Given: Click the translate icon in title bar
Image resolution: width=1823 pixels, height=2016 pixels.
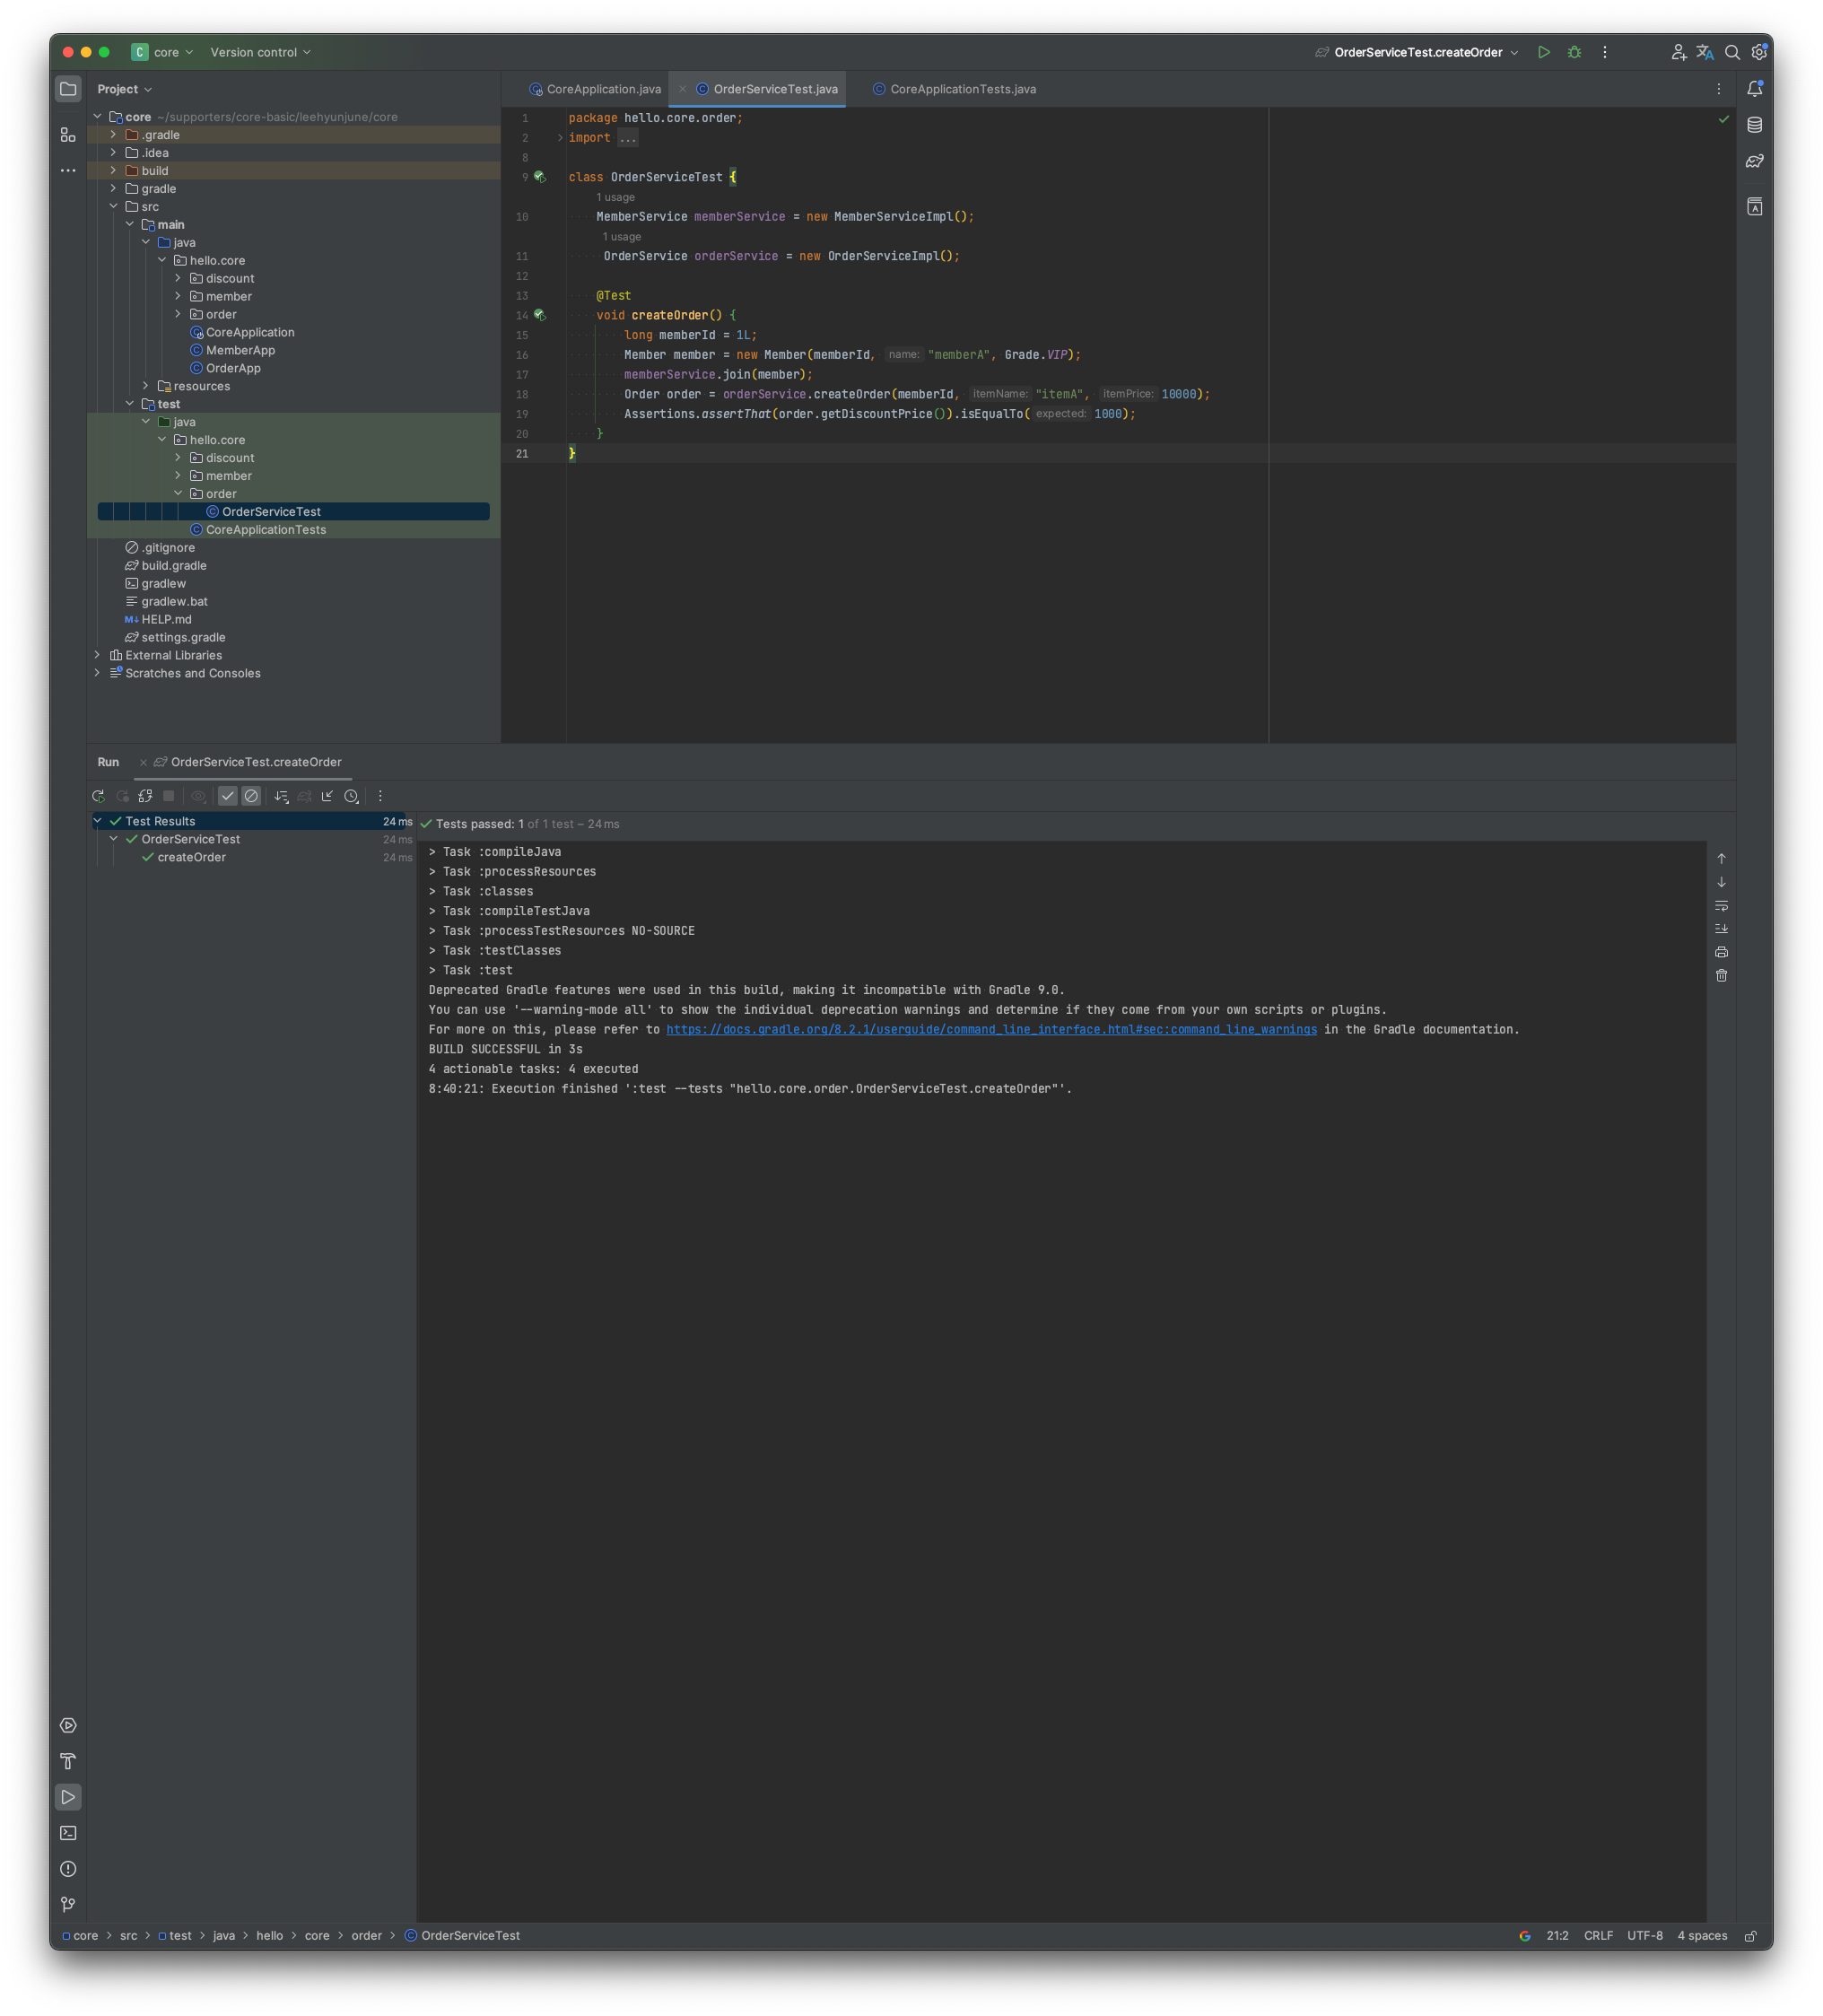Looking at the screenshot, I should pos(1705,52).
